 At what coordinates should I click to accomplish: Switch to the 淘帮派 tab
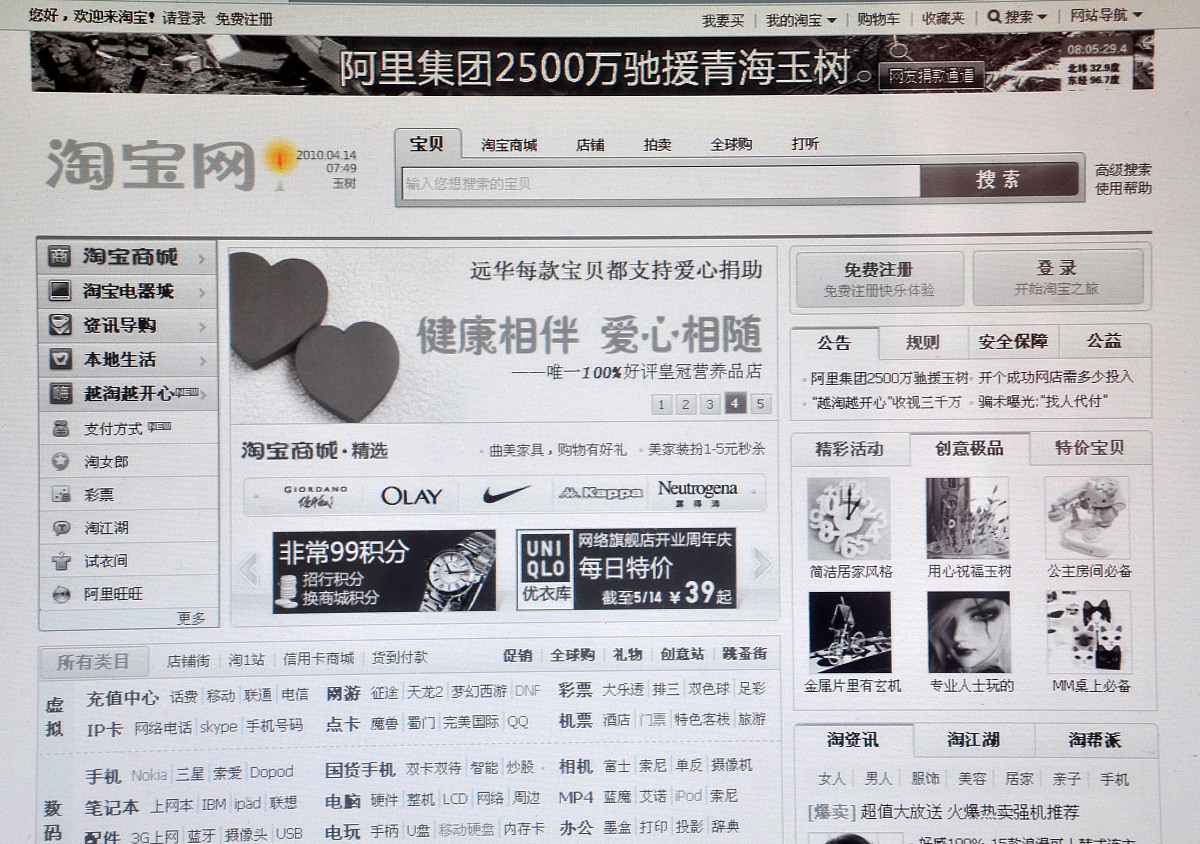click(1095, 740)
